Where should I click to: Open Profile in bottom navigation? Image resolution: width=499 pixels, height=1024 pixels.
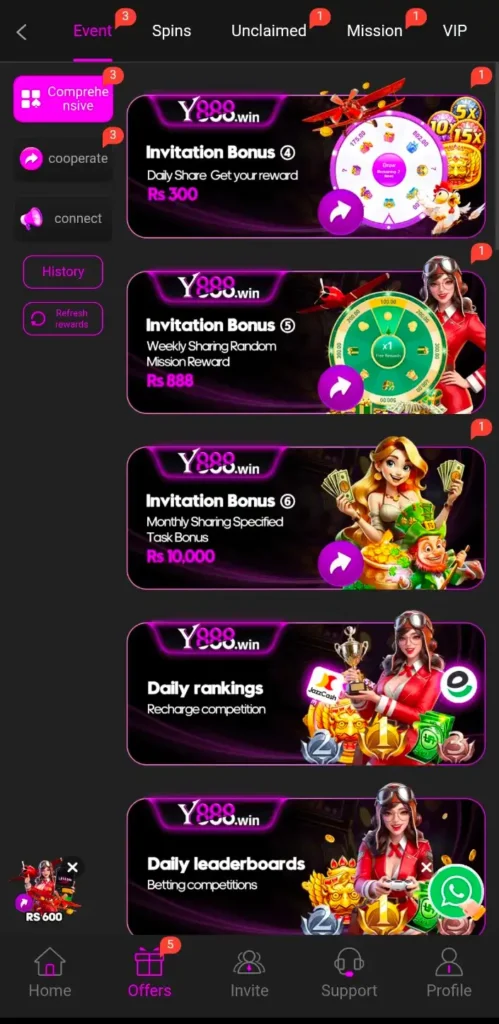(449, 972)
